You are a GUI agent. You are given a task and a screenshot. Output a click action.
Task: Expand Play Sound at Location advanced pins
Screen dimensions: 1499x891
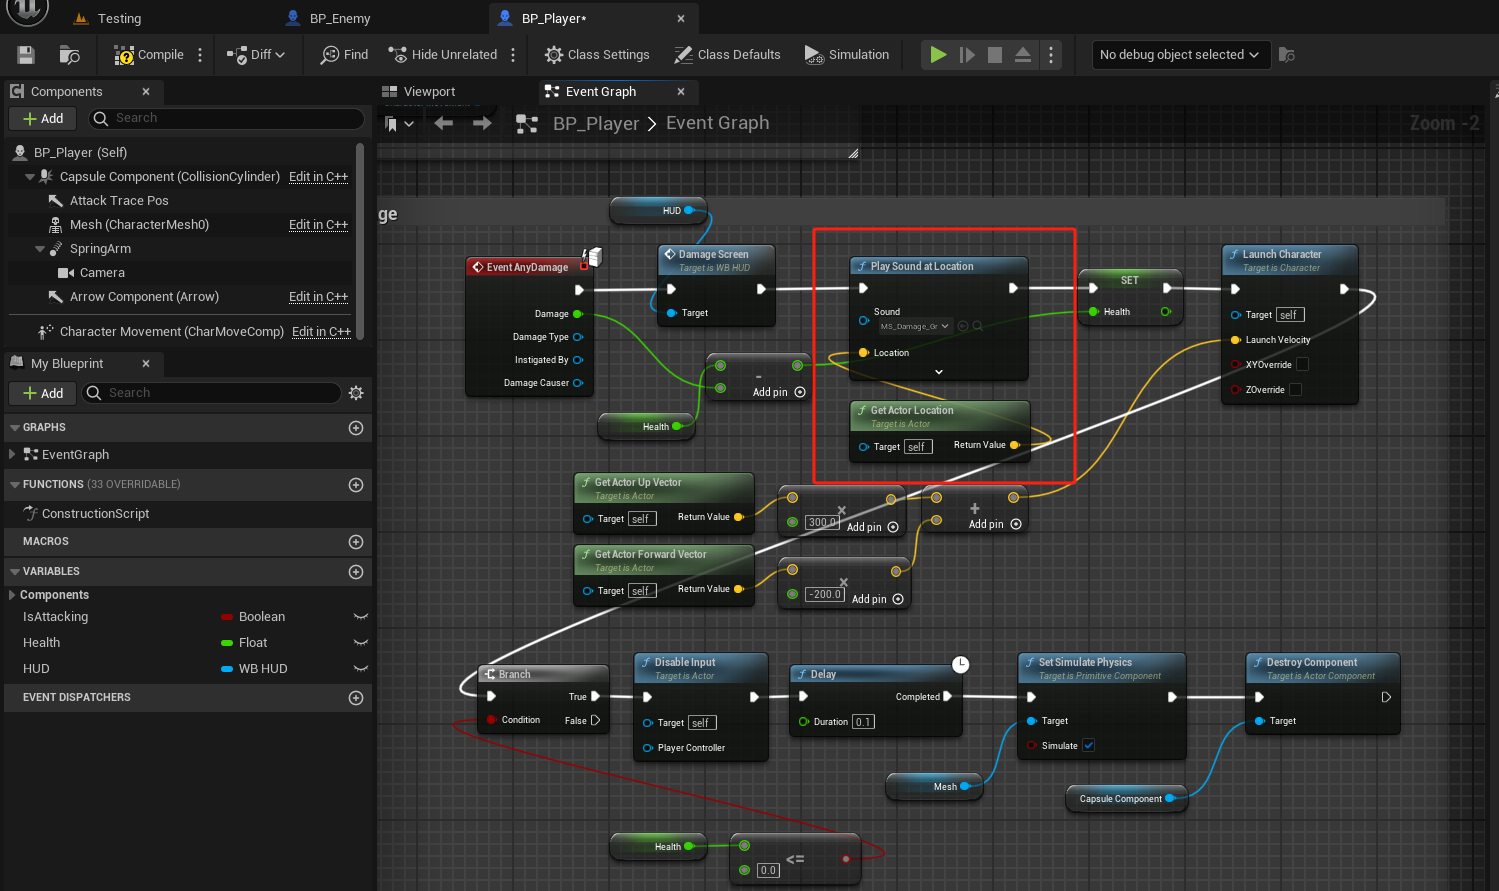click(938, 372)
